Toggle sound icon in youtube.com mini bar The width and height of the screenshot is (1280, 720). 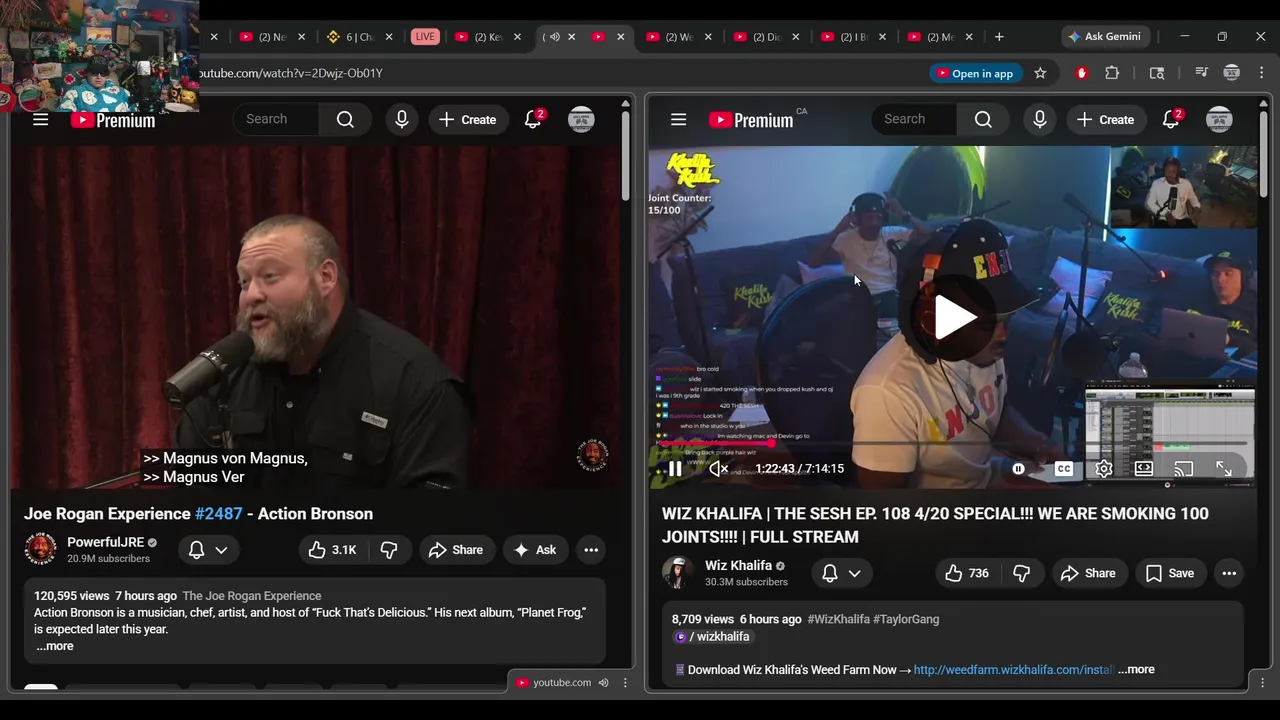tap(603, 683)
